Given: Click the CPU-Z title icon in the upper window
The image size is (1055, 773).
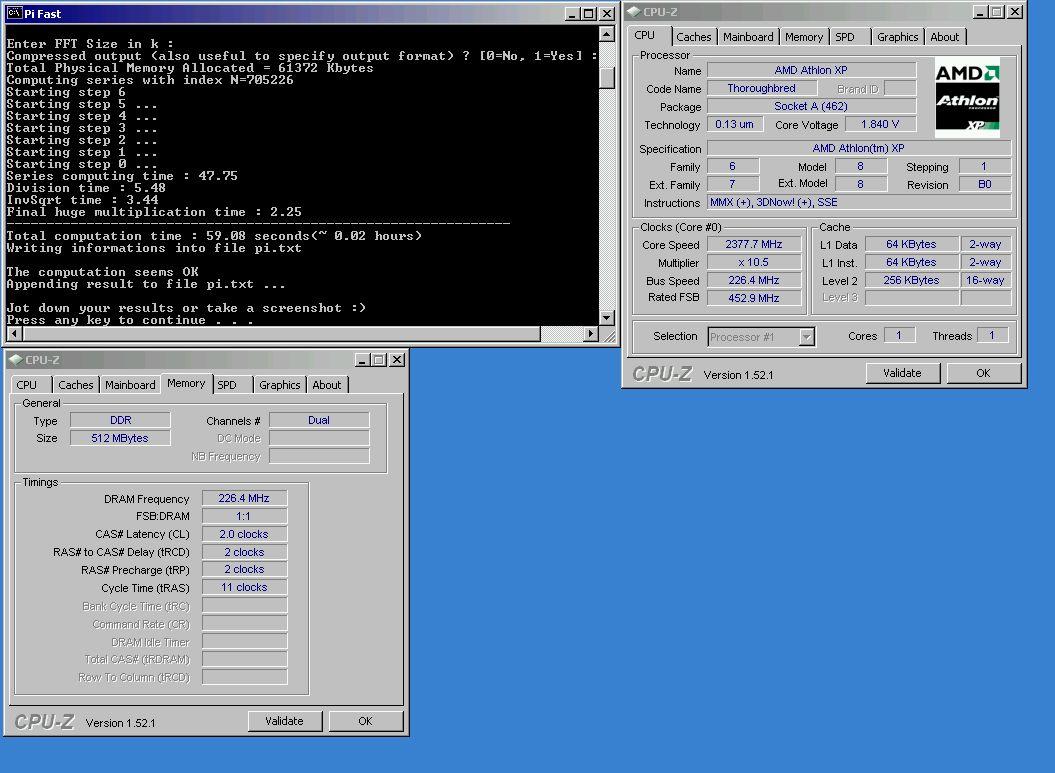Looking at the screenshot, I should (x=634, y=12).
